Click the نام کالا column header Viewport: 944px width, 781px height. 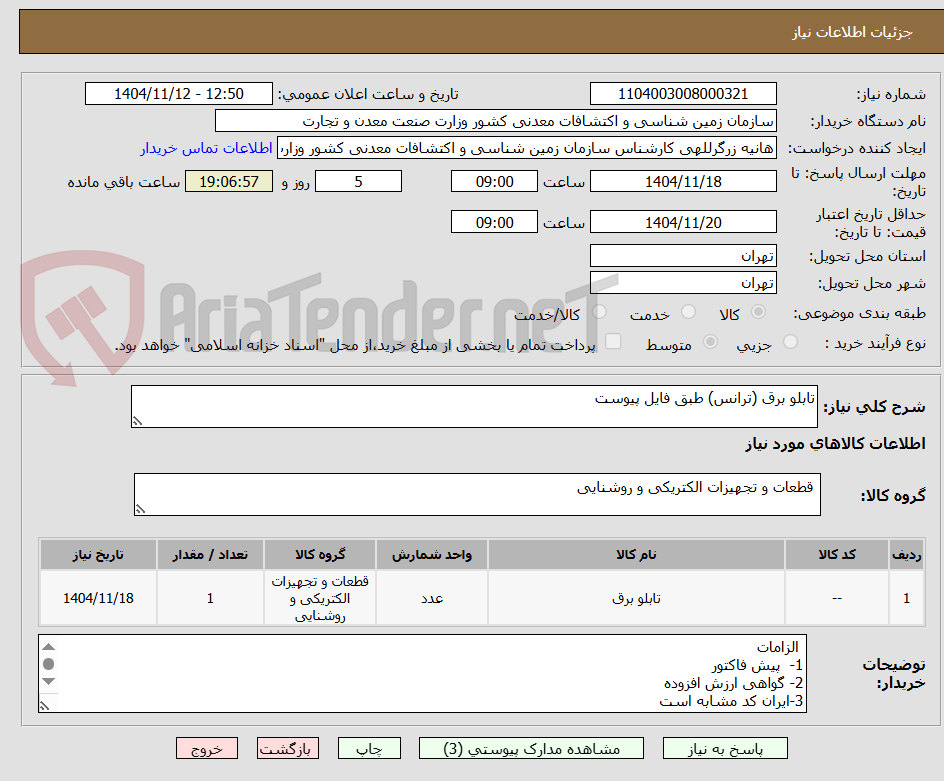point(636,555)
